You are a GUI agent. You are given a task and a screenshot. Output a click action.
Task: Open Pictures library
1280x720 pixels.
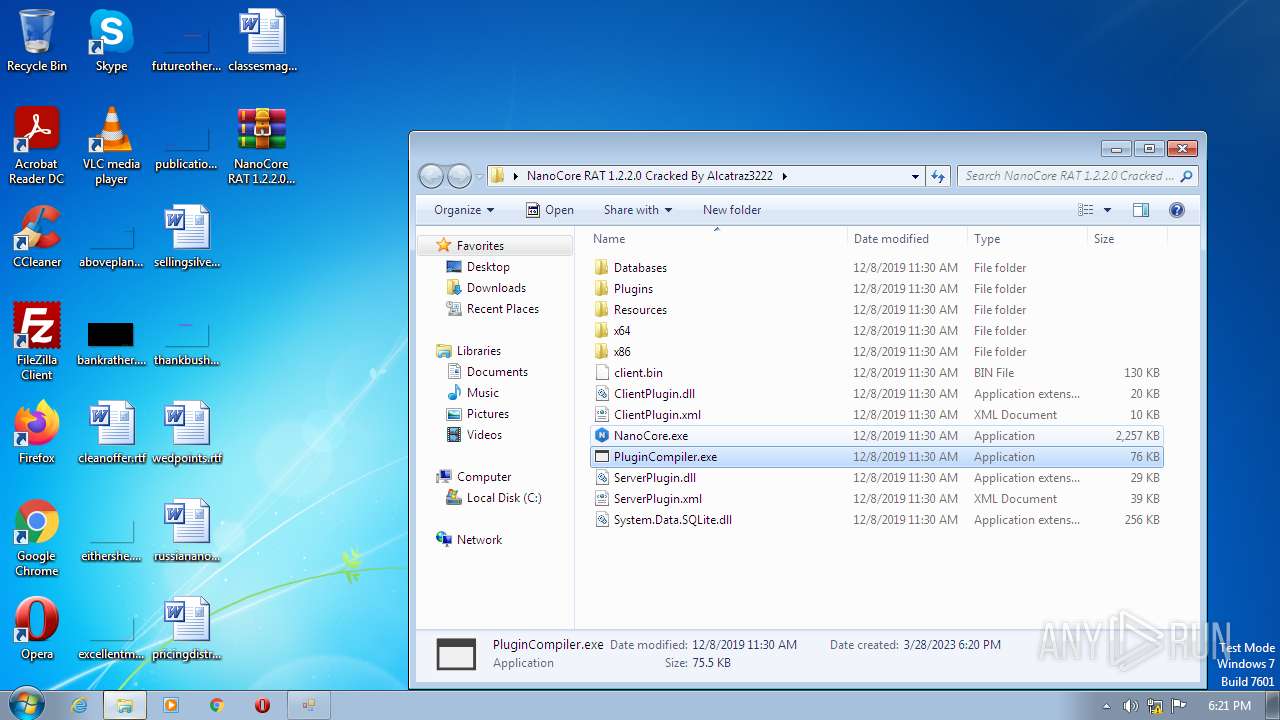(x=487, y=414)
